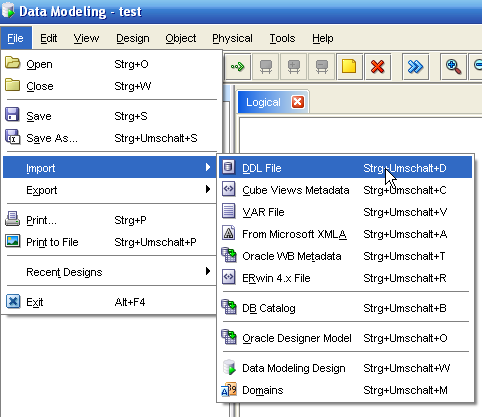Click the Data Modeling title bar icon
This screenshot has width=482, height=417.
(8, 10)
